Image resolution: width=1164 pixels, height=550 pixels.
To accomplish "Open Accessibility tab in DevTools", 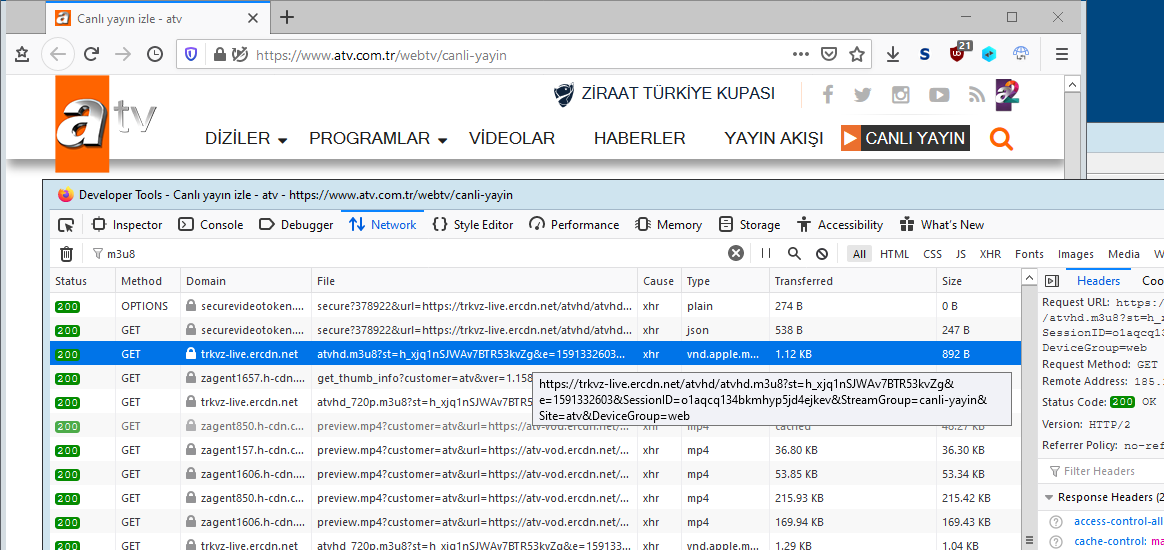I will [x=840, y=225].
